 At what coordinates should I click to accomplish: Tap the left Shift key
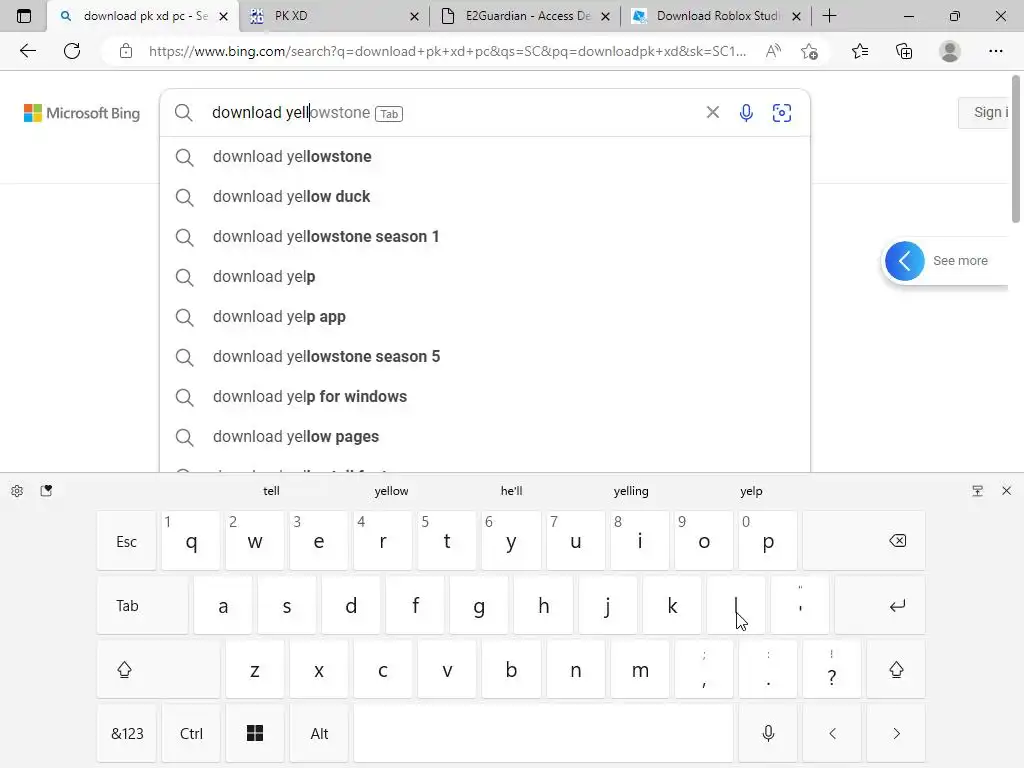tap(158, 669)
